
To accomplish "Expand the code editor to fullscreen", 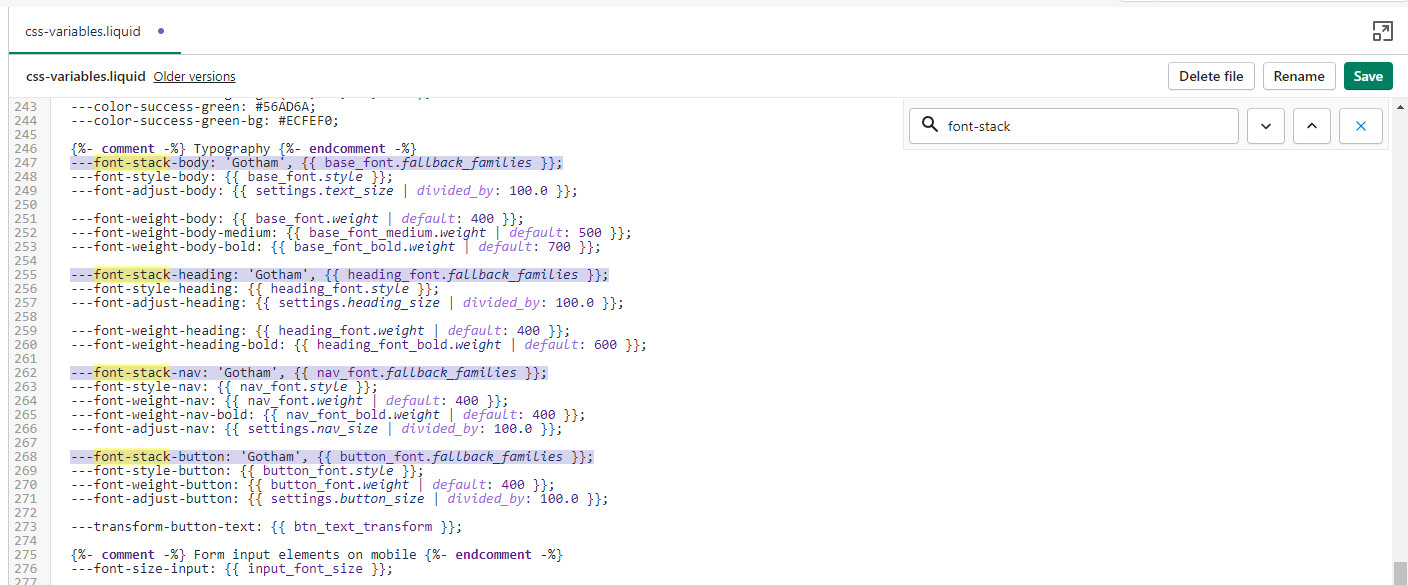I will (1382, 31).
